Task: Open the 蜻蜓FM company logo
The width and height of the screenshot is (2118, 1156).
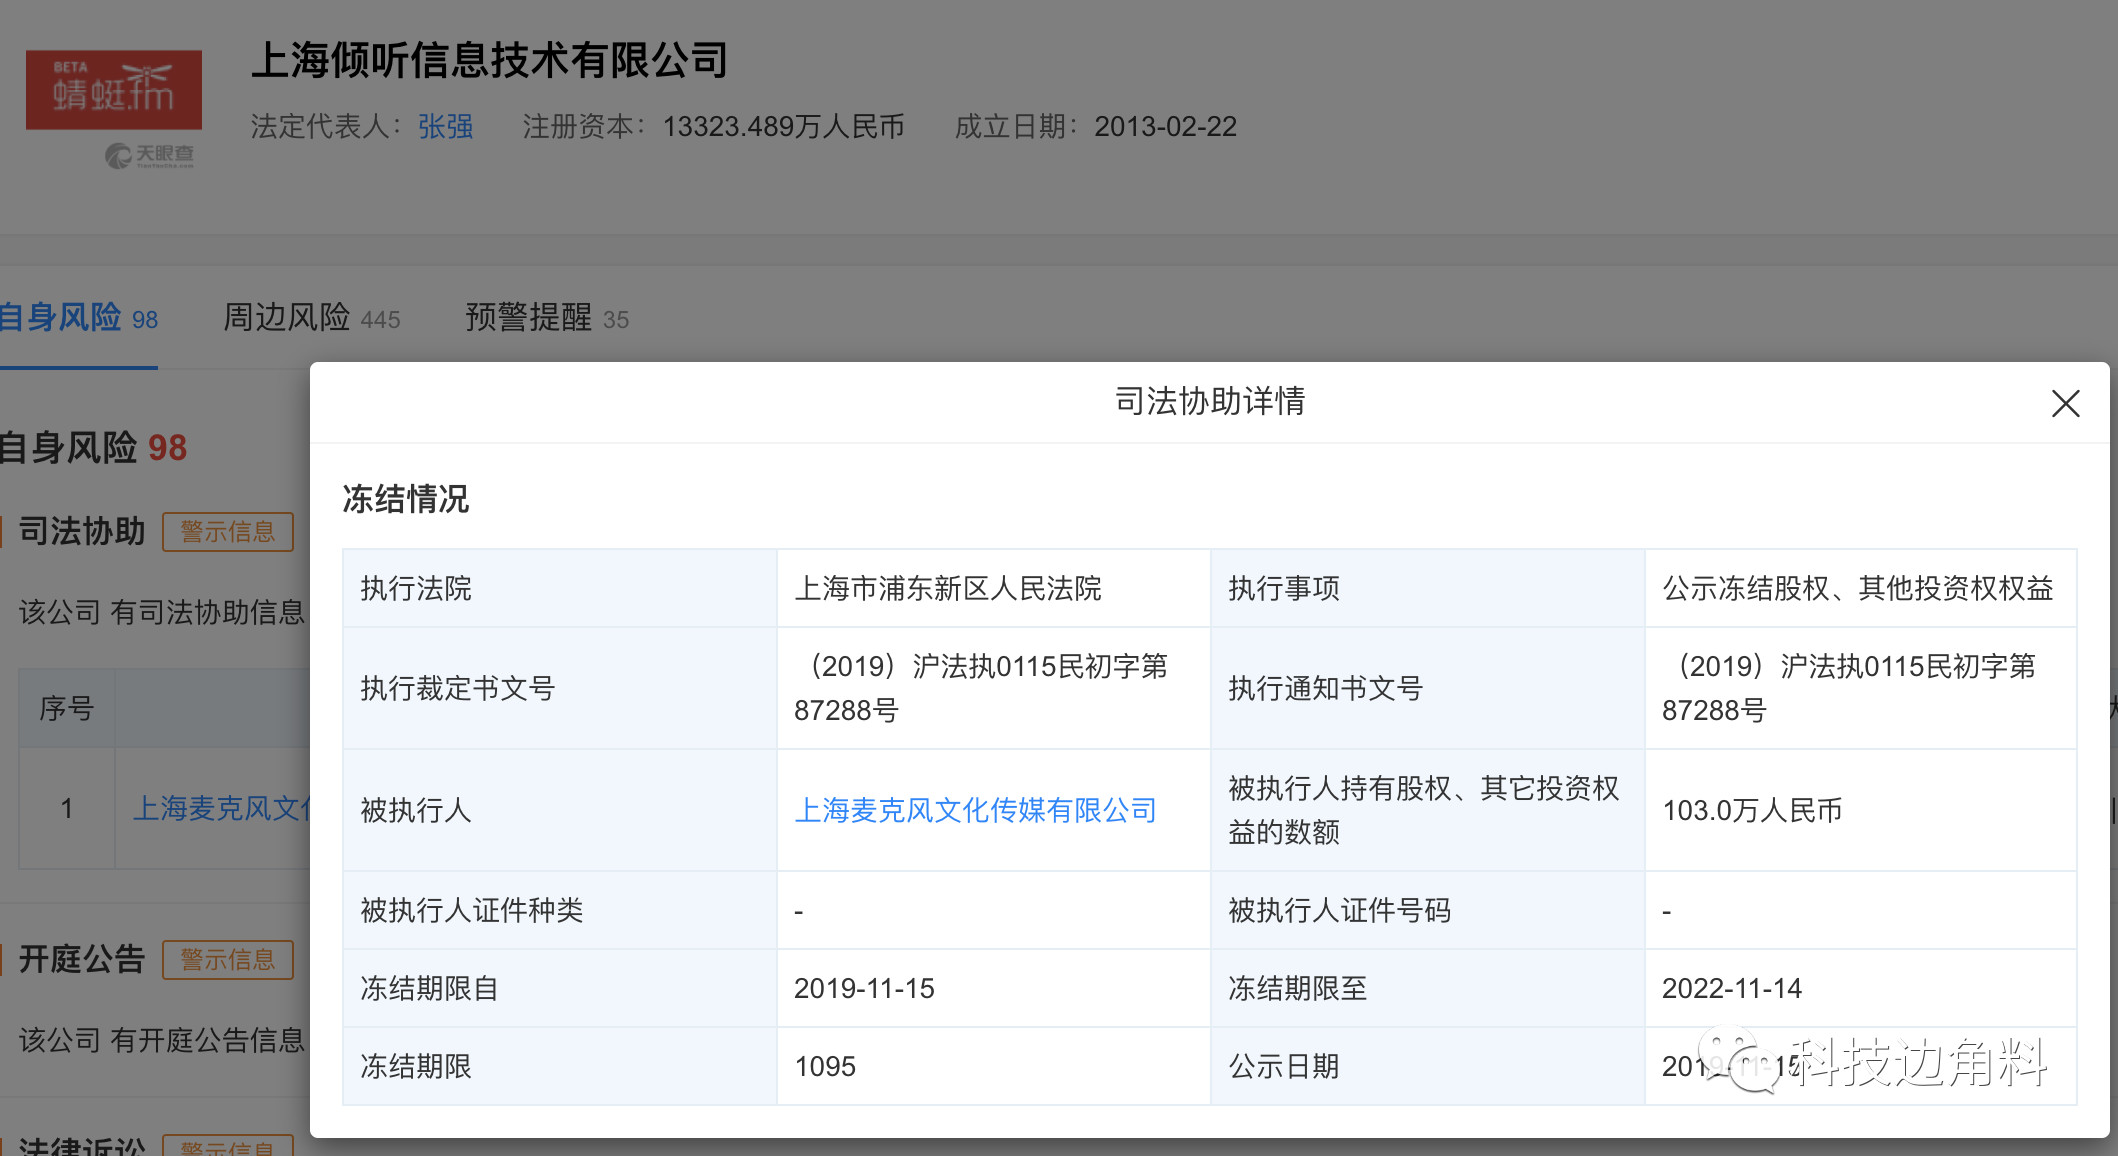Action: click(114, 90)
